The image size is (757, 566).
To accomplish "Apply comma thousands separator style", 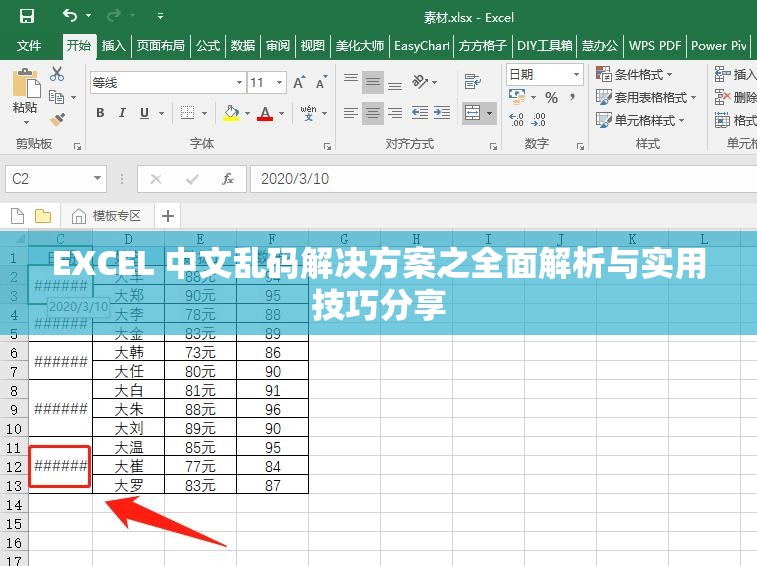I will 573,97.
